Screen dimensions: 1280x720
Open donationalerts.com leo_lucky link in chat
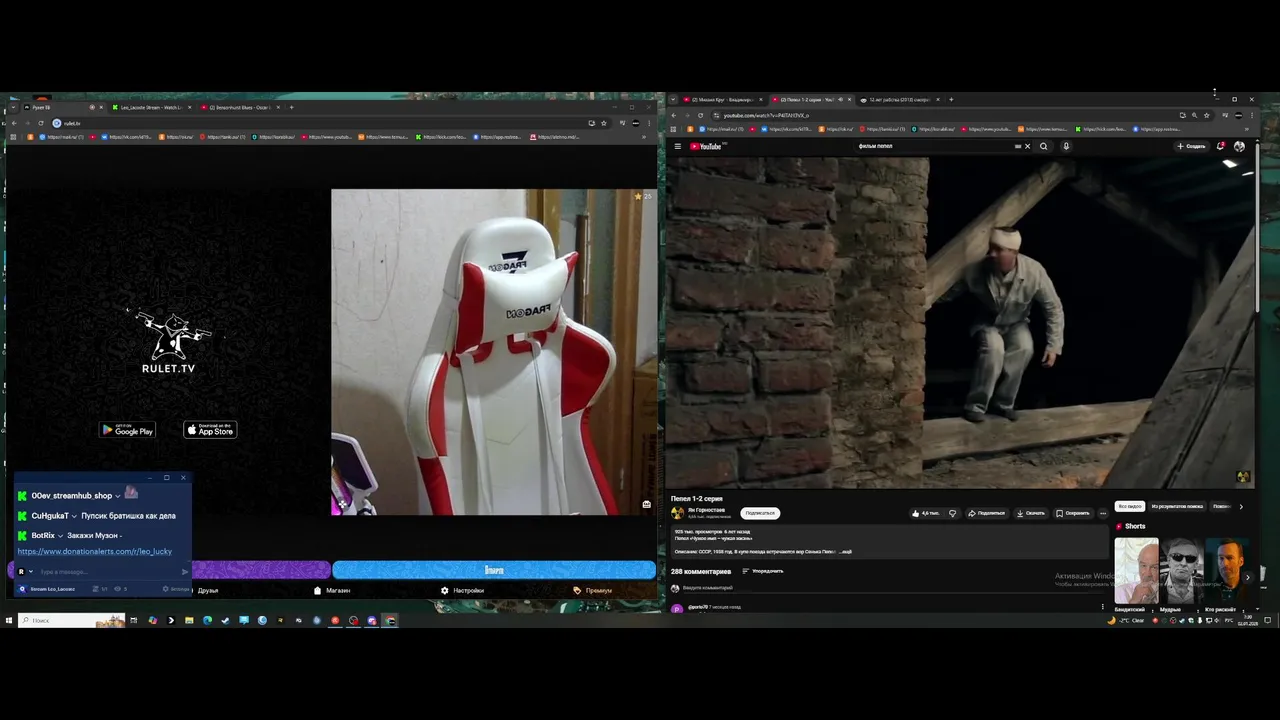pyautogui.click(x=95, y=551)
